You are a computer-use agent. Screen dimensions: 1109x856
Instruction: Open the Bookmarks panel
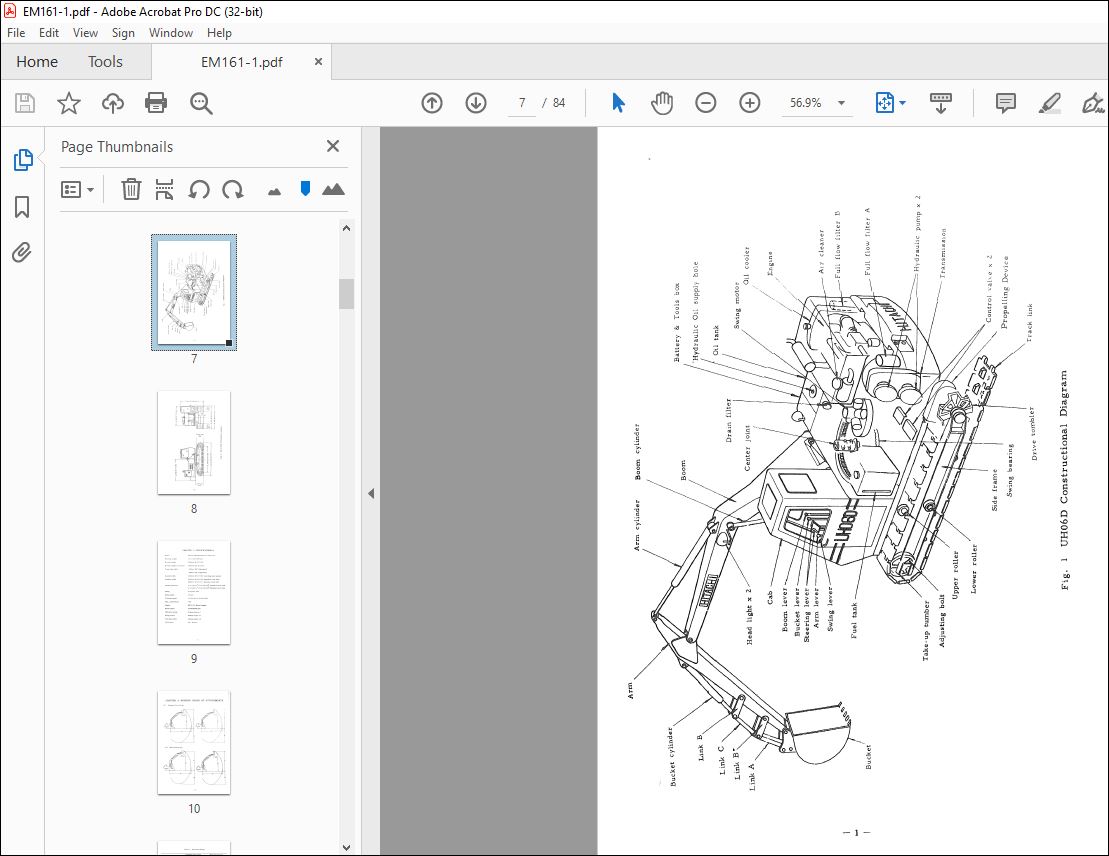[x=22, y=207]
